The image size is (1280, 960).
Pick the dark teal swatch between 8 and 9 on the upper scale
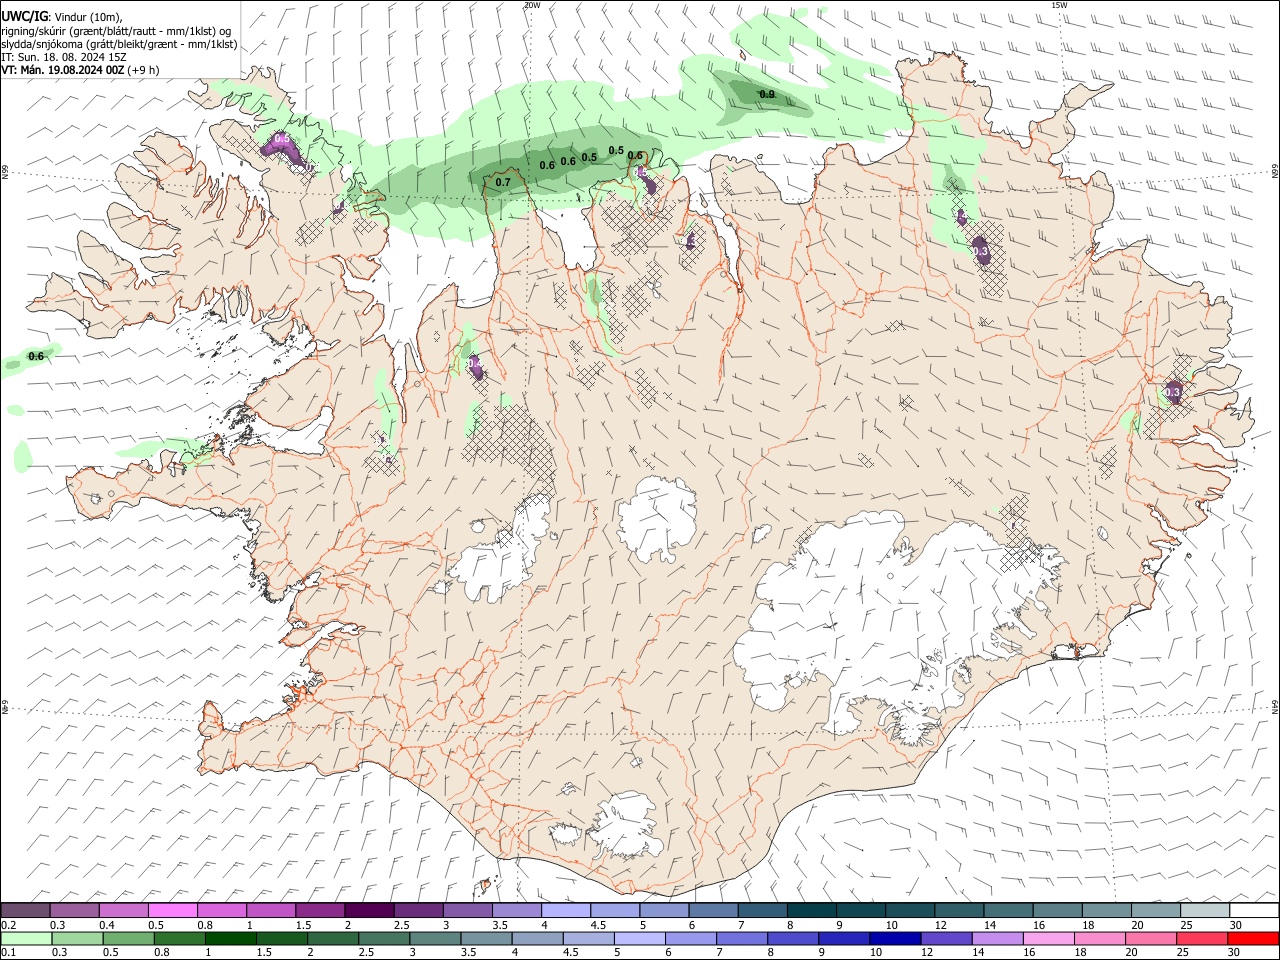tap(812, 911)
